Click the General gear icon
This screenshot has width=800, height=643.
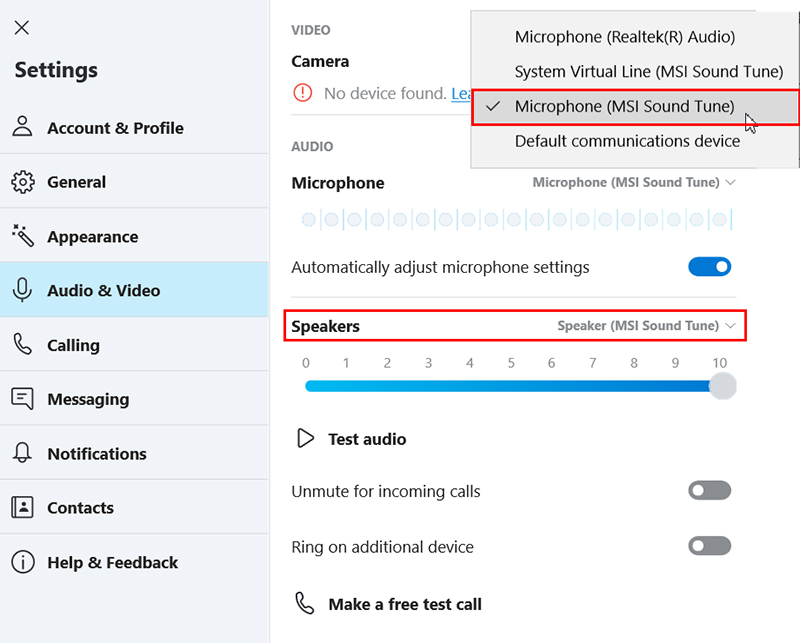point(22,182)
